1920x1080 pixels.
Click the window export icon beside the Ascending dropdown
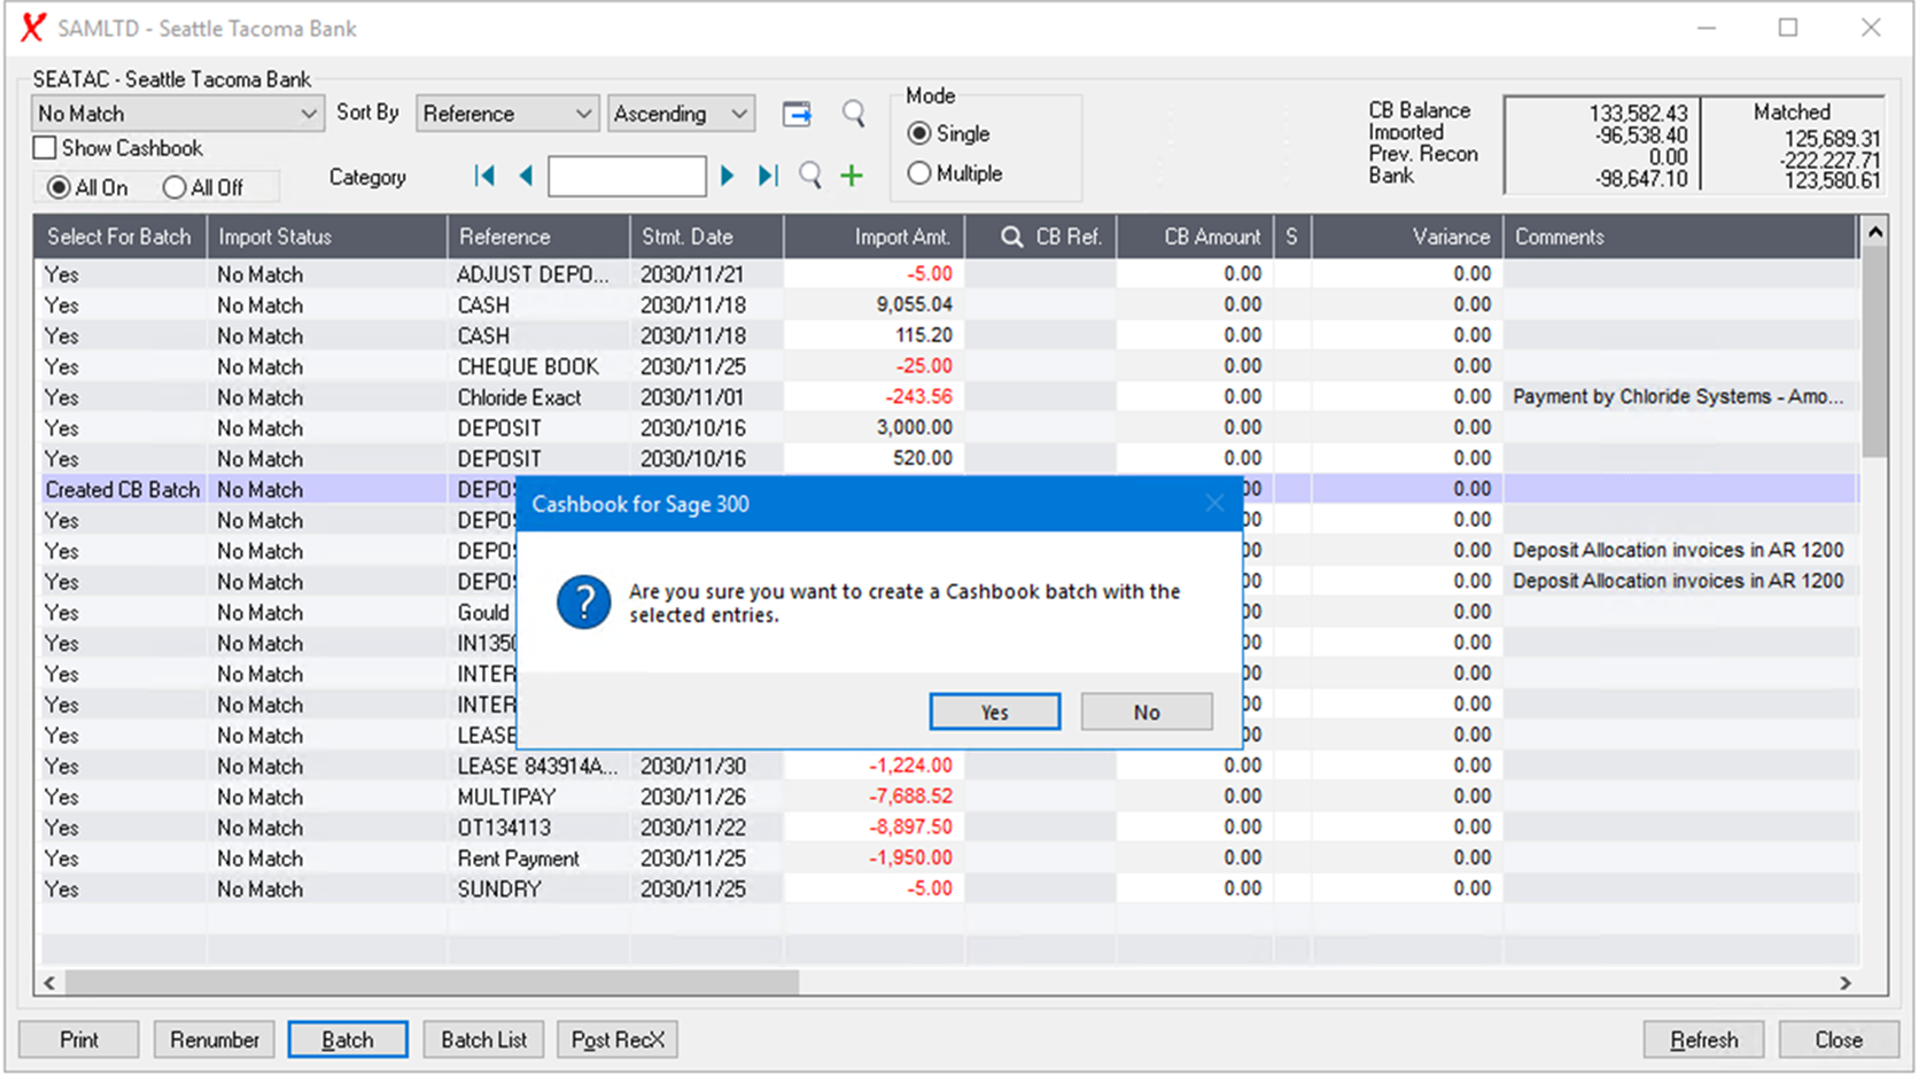(797, 114)
